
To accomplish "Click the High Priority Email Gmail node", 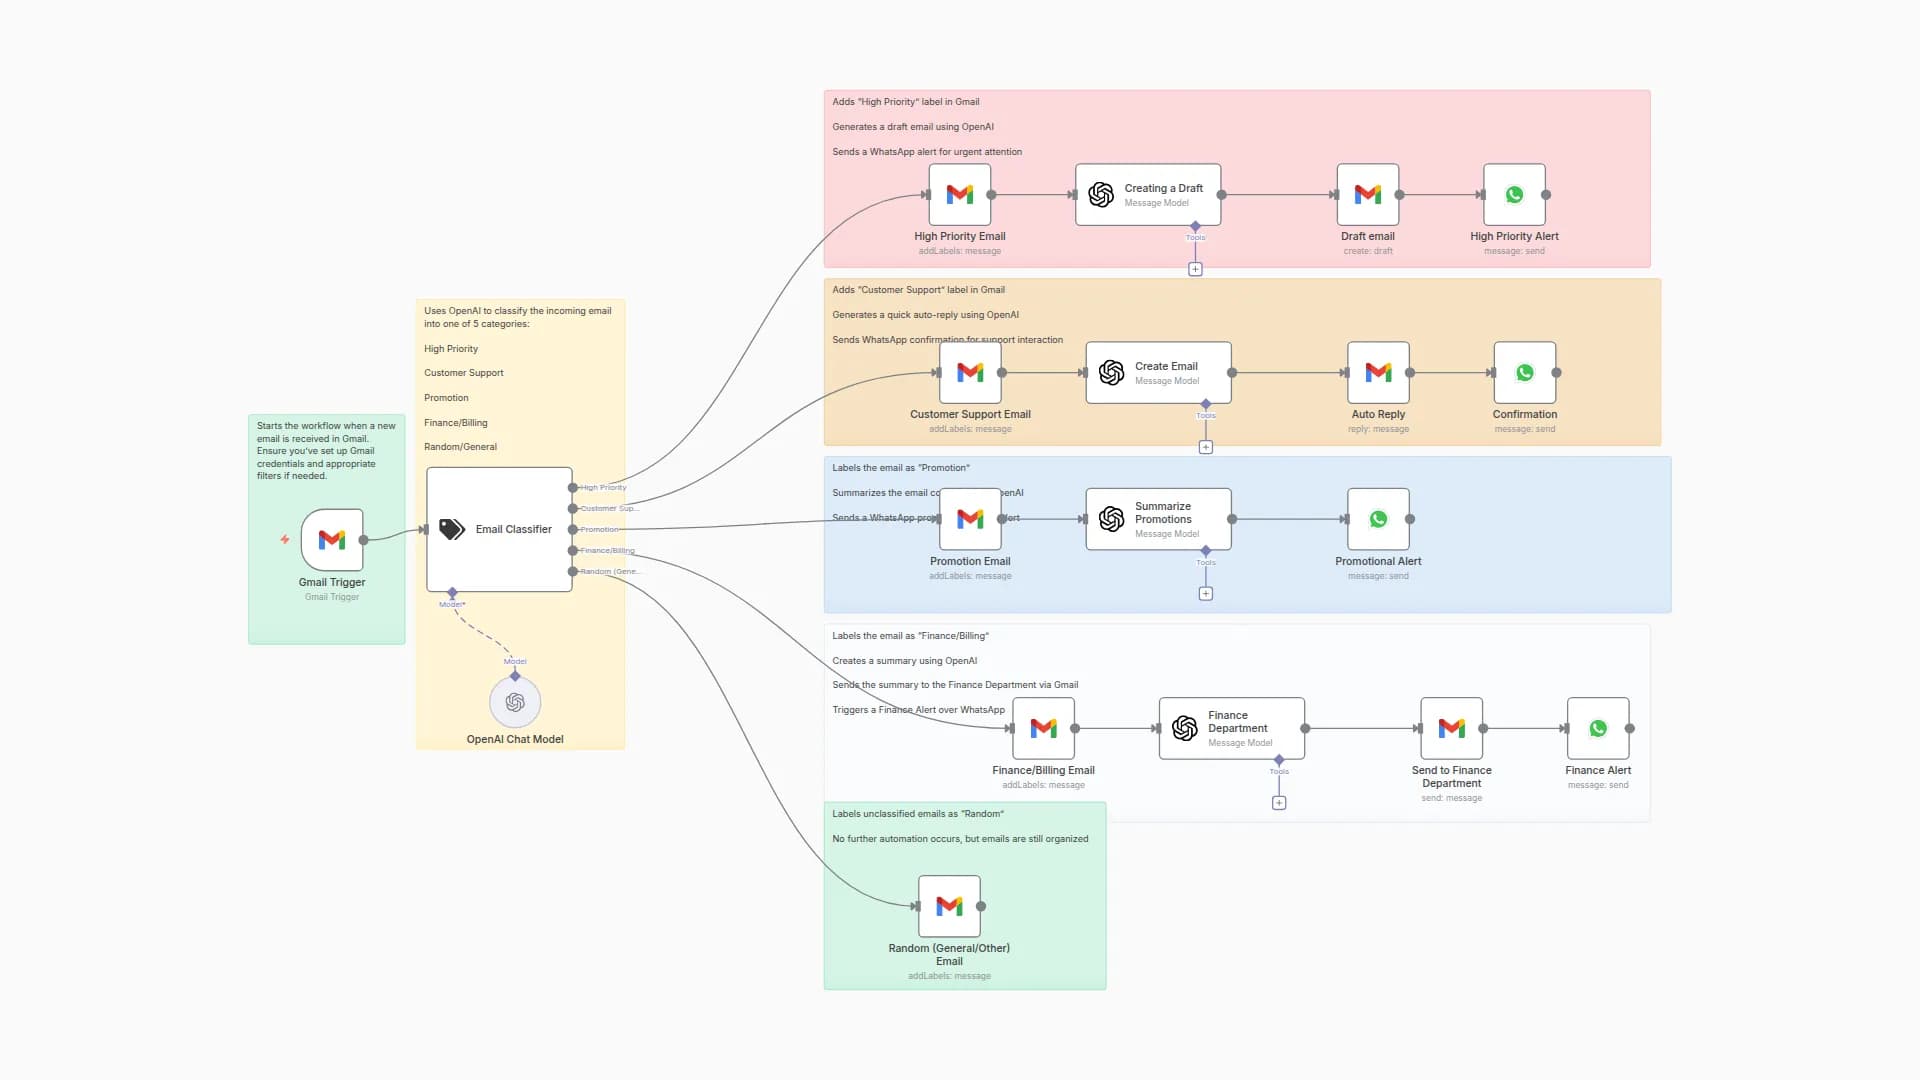I will [x=959, y=194].
